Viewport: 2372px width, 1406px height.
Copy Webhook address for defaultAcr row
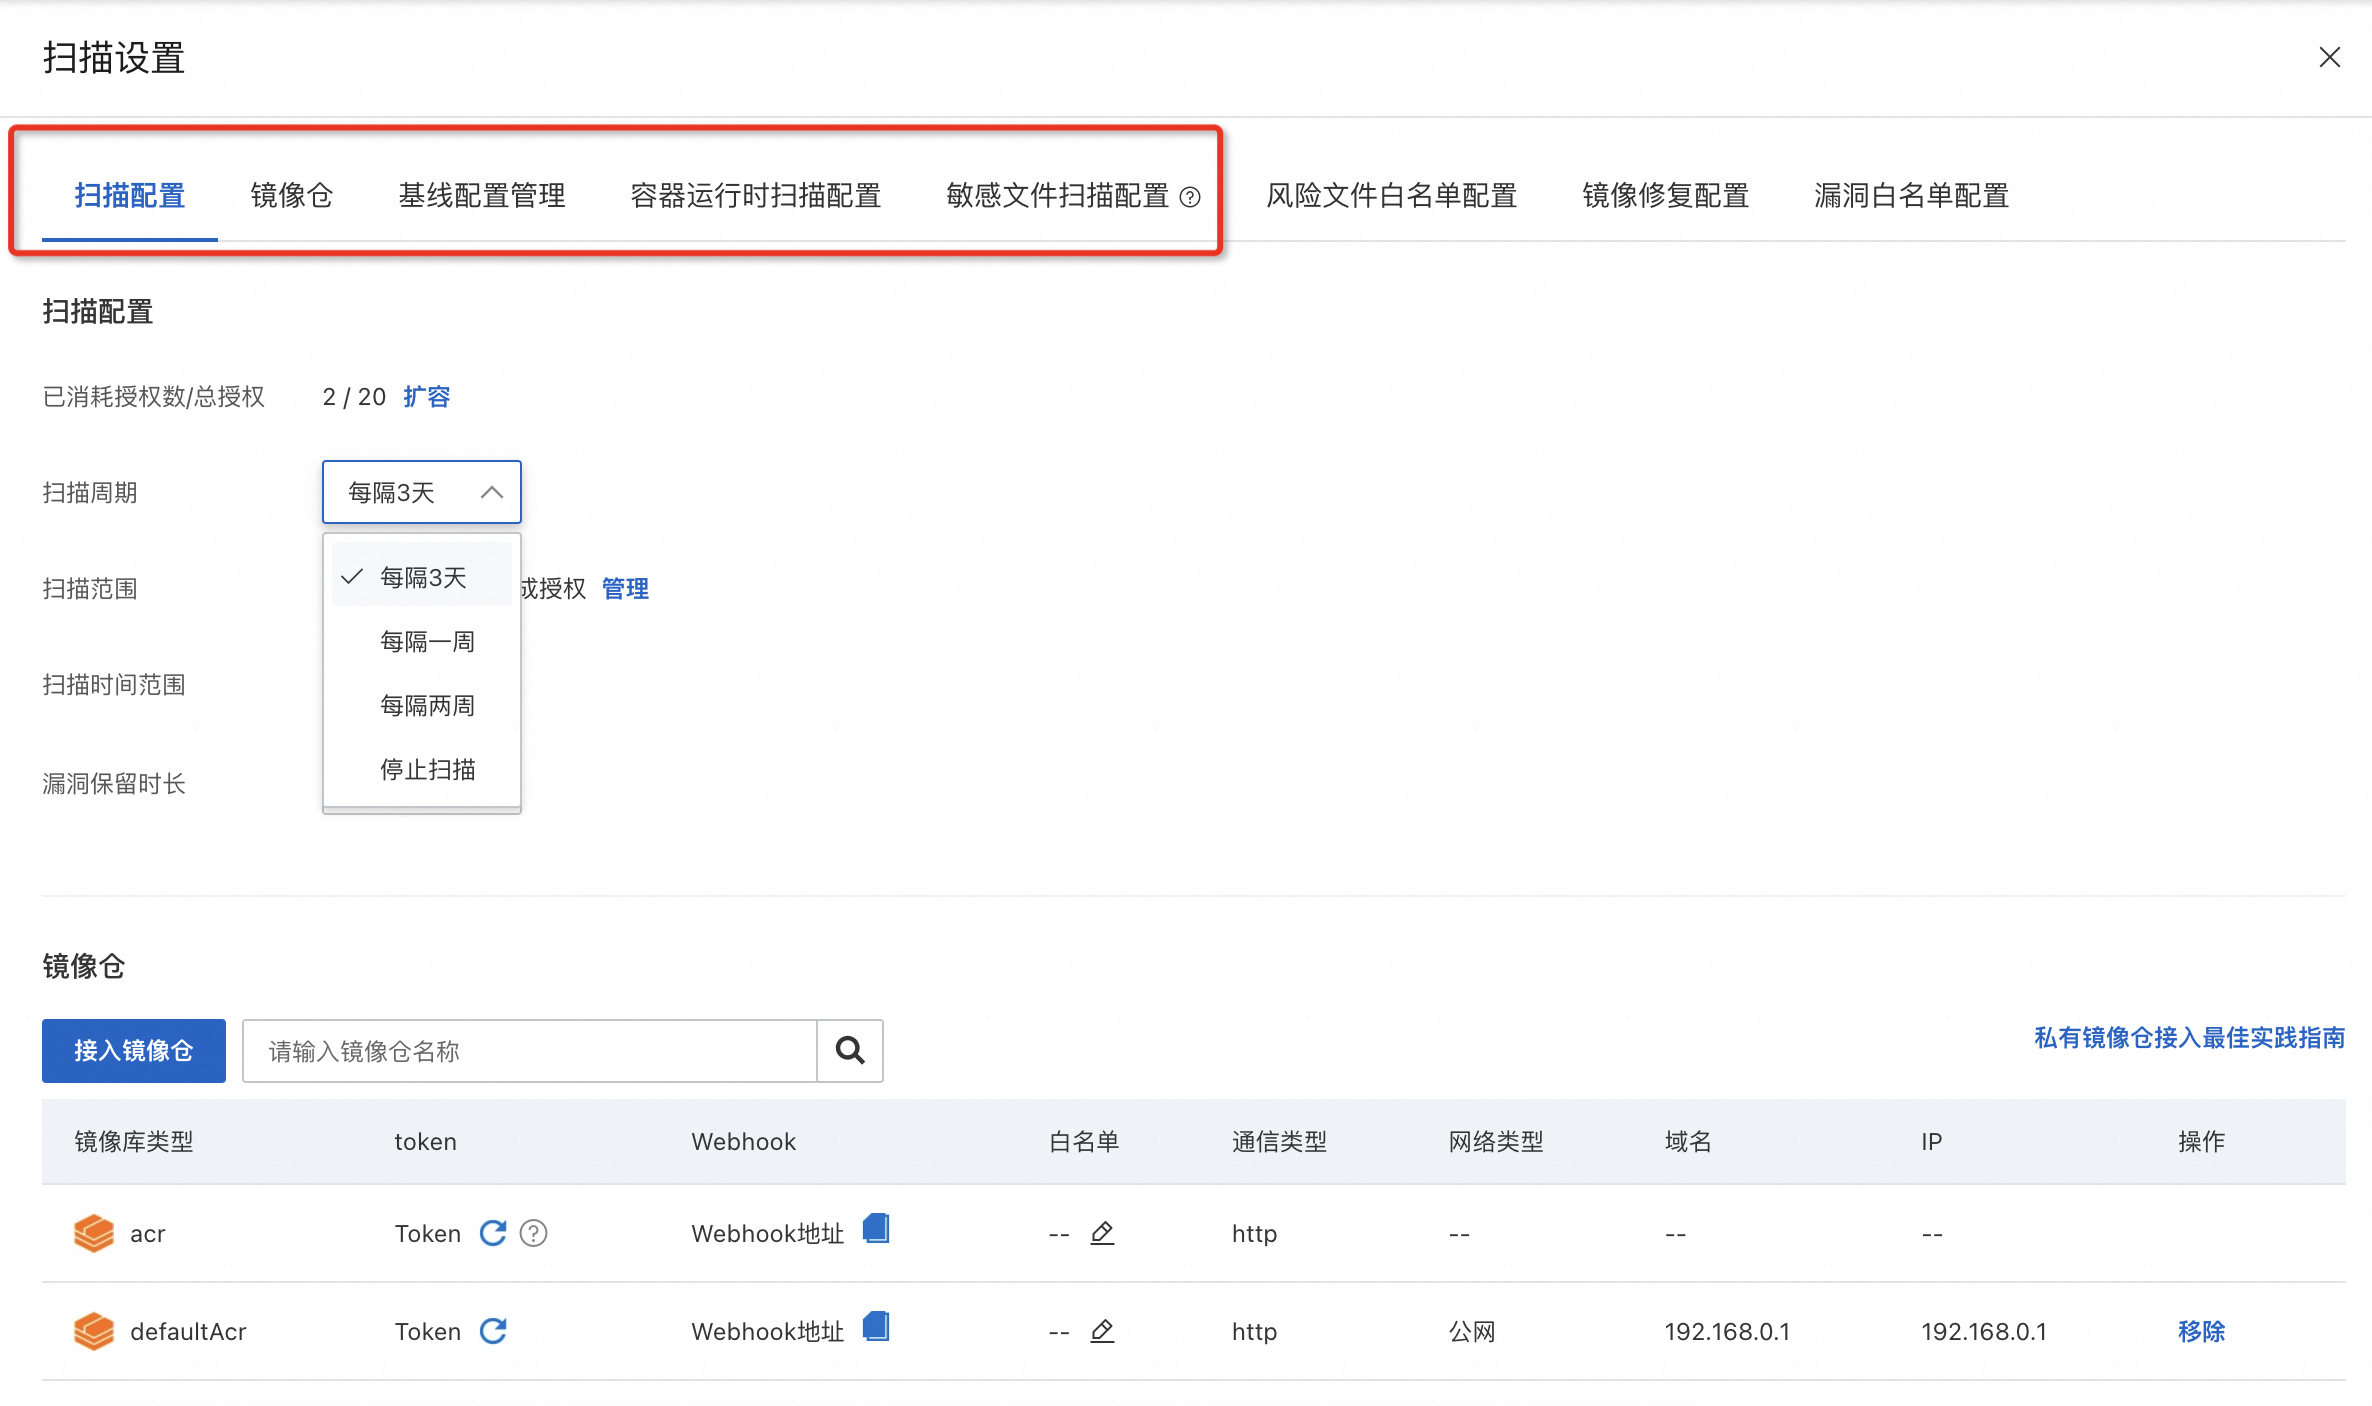pyautogui.click(x=876, y=1327)
